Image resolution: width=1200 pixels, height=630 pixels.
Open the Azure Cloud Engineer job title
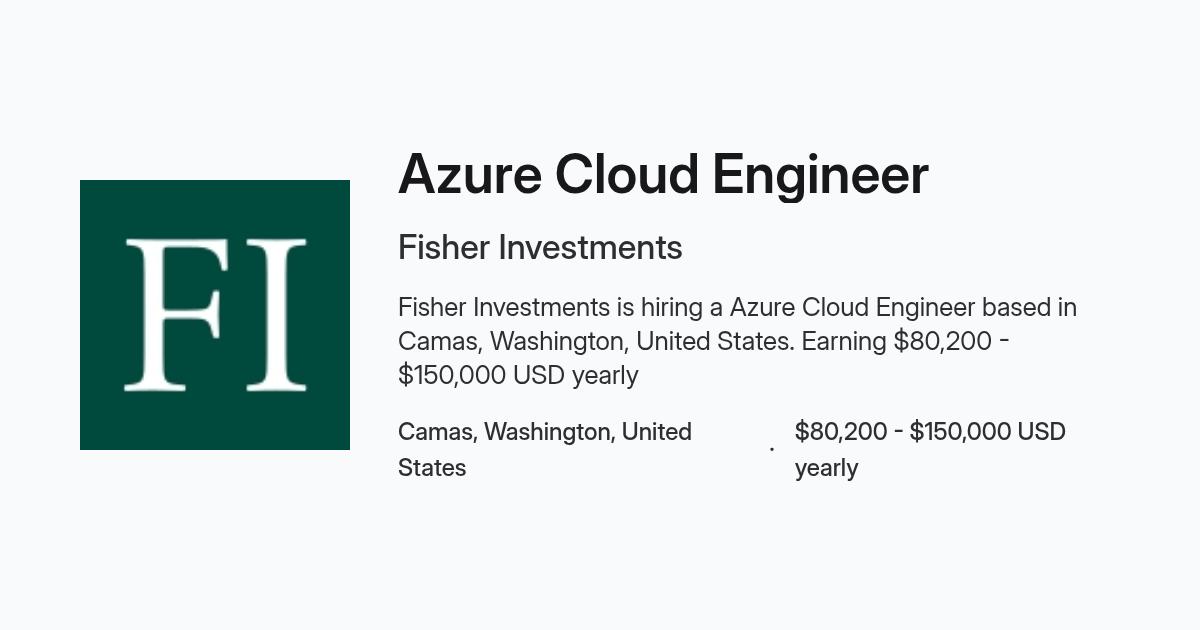[663, 175]
